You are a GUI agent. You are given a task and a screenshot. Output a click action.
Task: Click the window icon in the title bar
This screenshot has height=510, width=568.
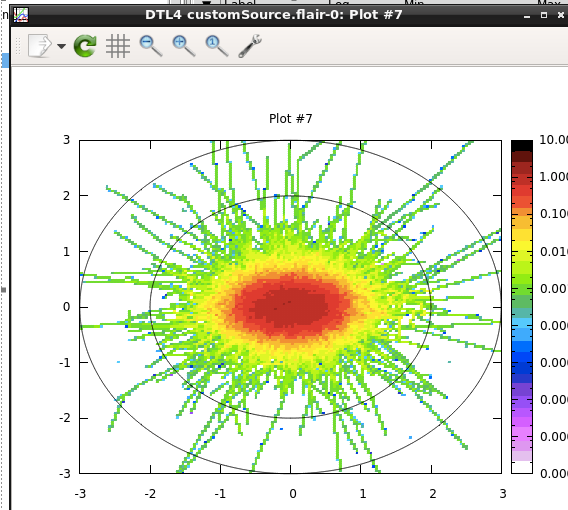coord(21,15)
